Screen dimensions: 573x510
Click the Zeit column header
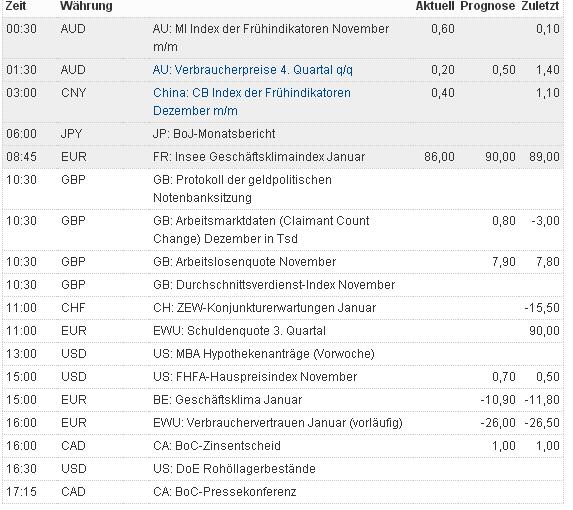[16, 6]
